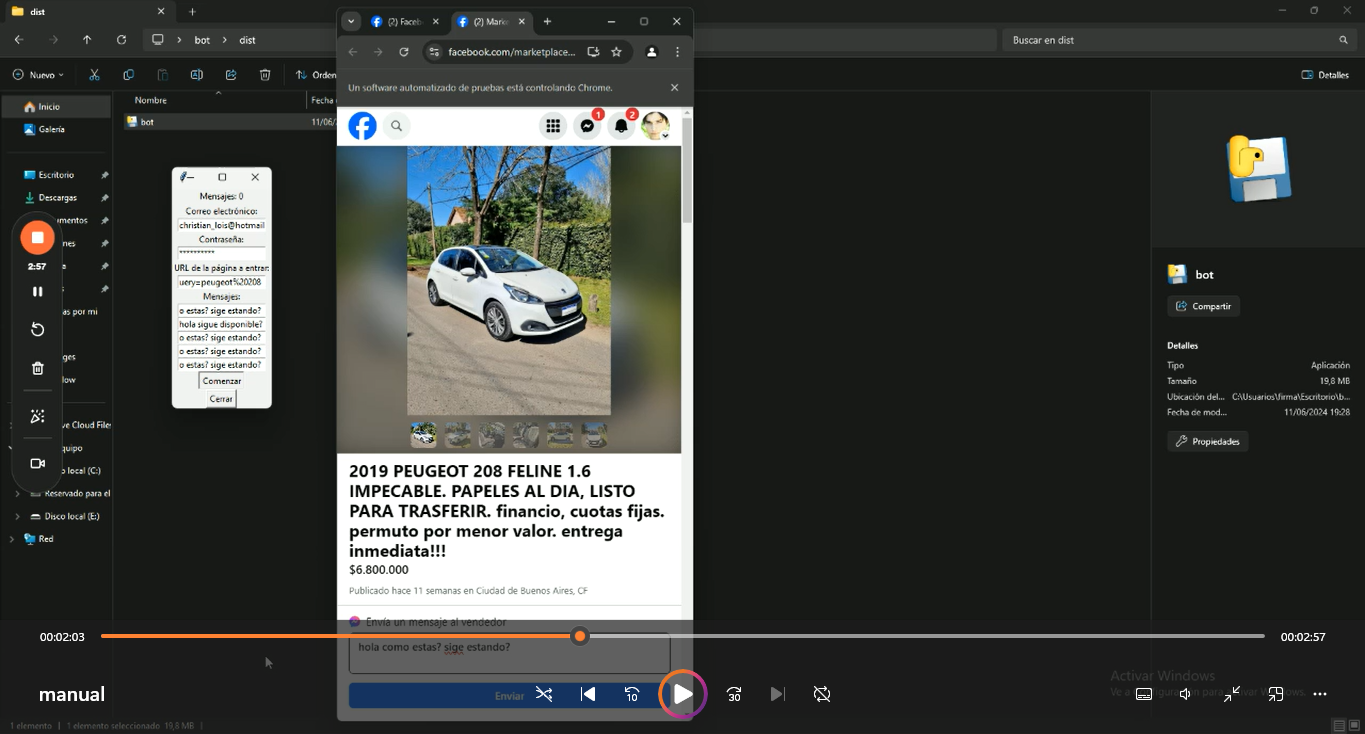Stop the screen recording
Image resolution: width=1365 pixels, height=734 pixels.
point(37,238)
